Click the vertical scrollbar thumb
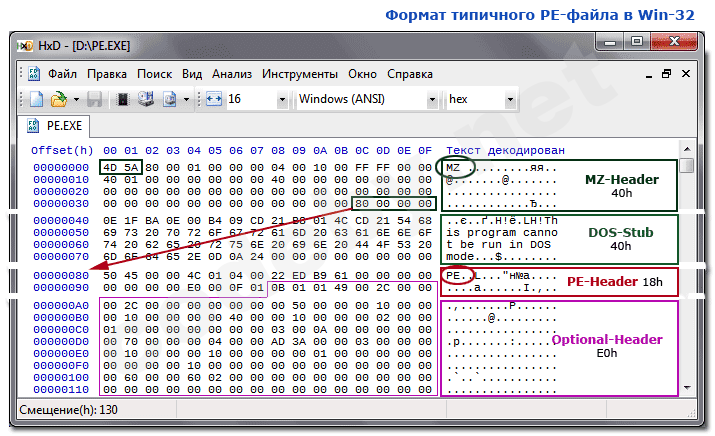Screen dimensions: 715x436 (687, 165)
